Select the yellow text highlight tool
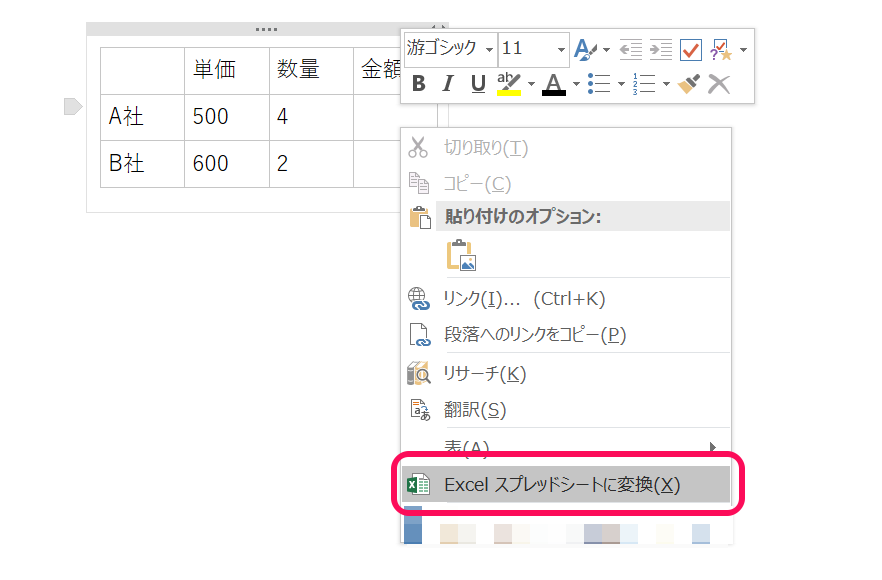 tap(506, 83)
